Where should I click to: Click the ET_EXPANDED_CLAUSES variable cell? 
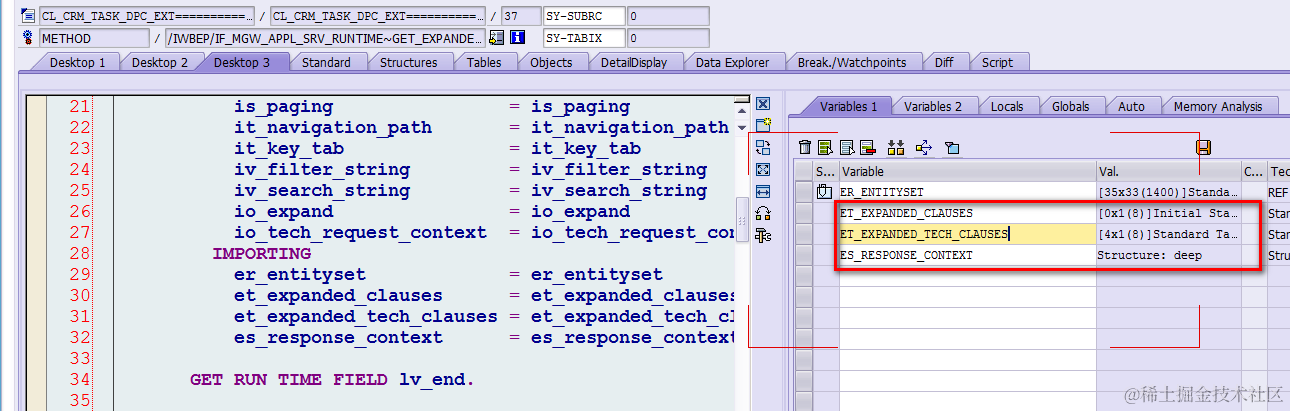(x=967, y=213)
